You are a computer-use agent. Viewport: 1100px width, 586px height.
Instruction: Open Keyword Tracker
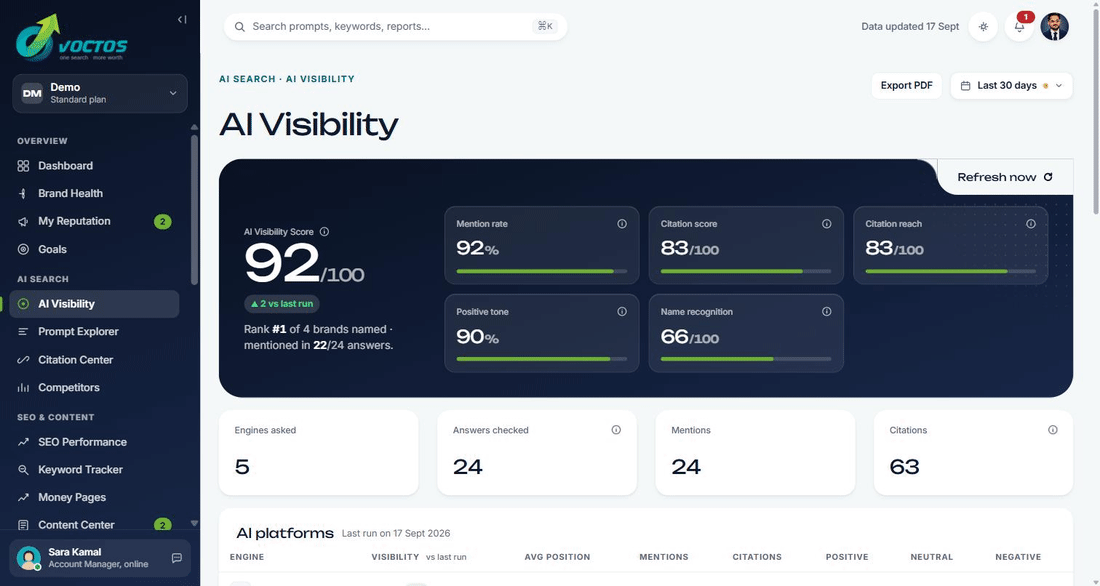click(95, 470)
